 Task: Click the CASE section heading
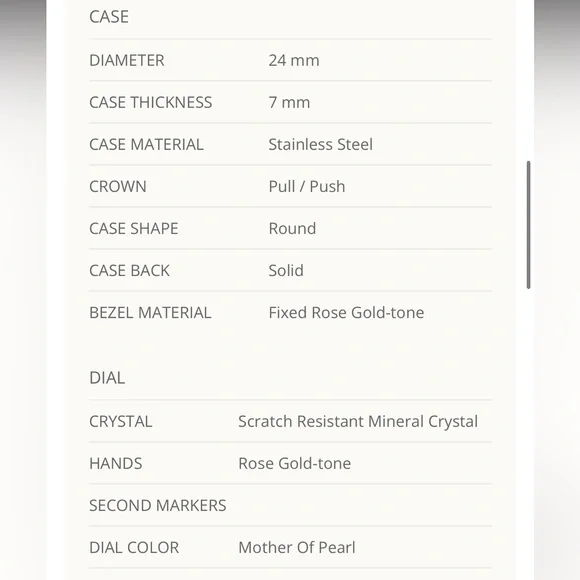(109, 17)
